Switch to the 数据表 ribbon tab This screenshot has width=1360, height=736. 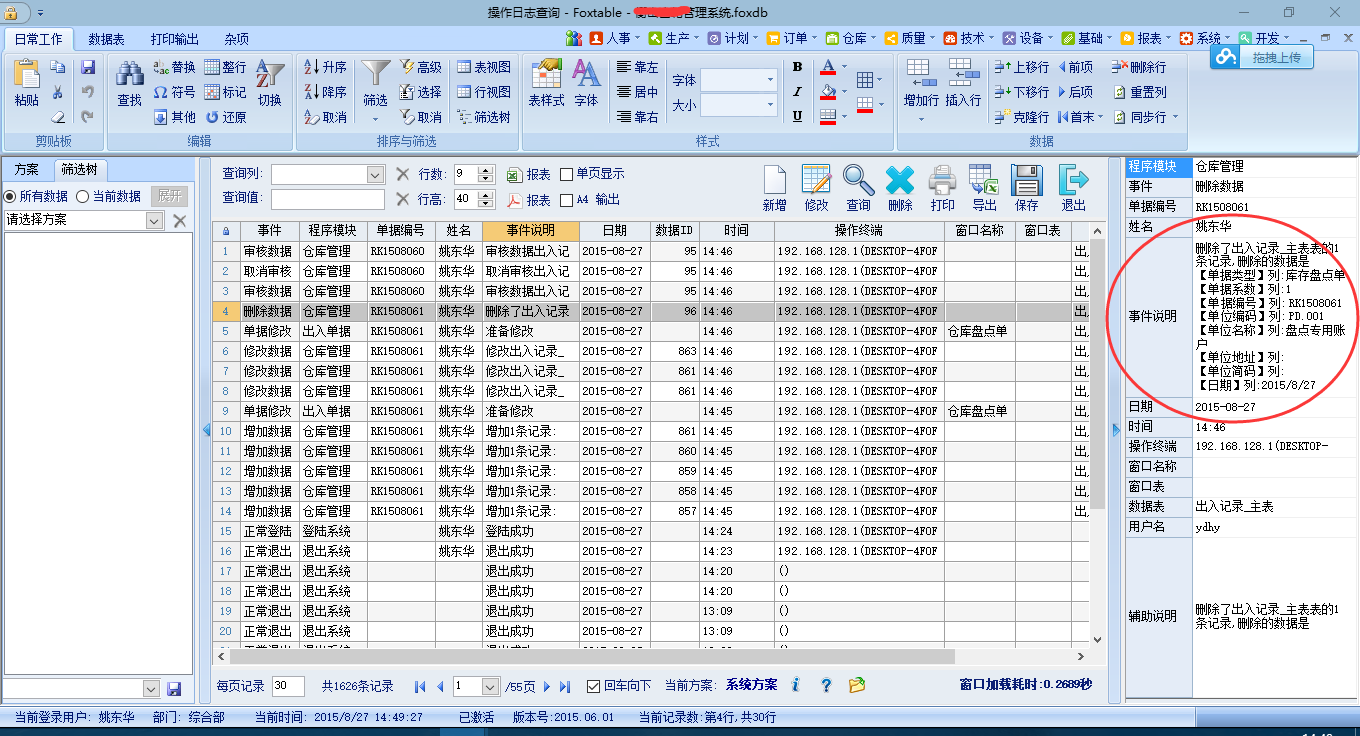[x=106, y=39]
